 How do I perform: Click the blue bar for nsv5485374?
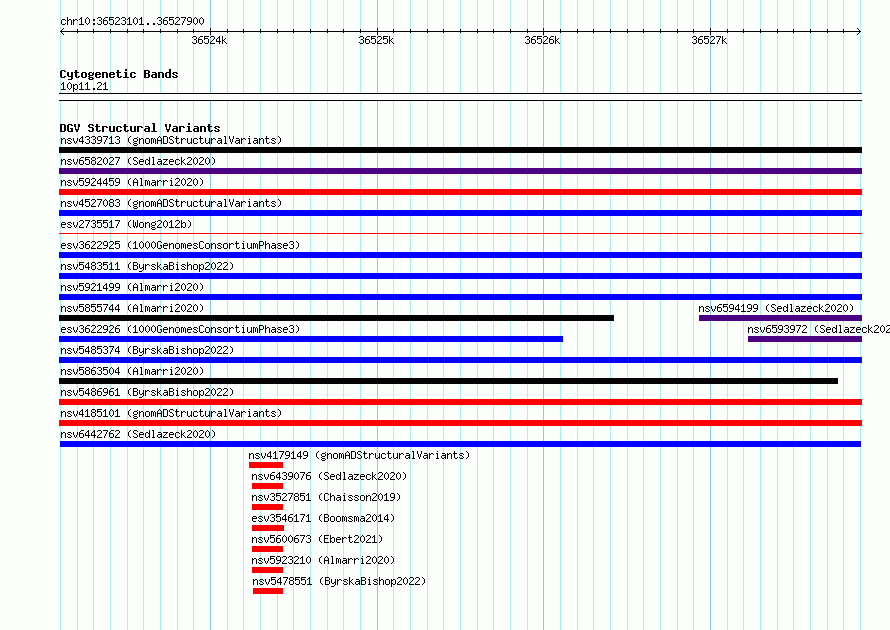pos(460,360)
